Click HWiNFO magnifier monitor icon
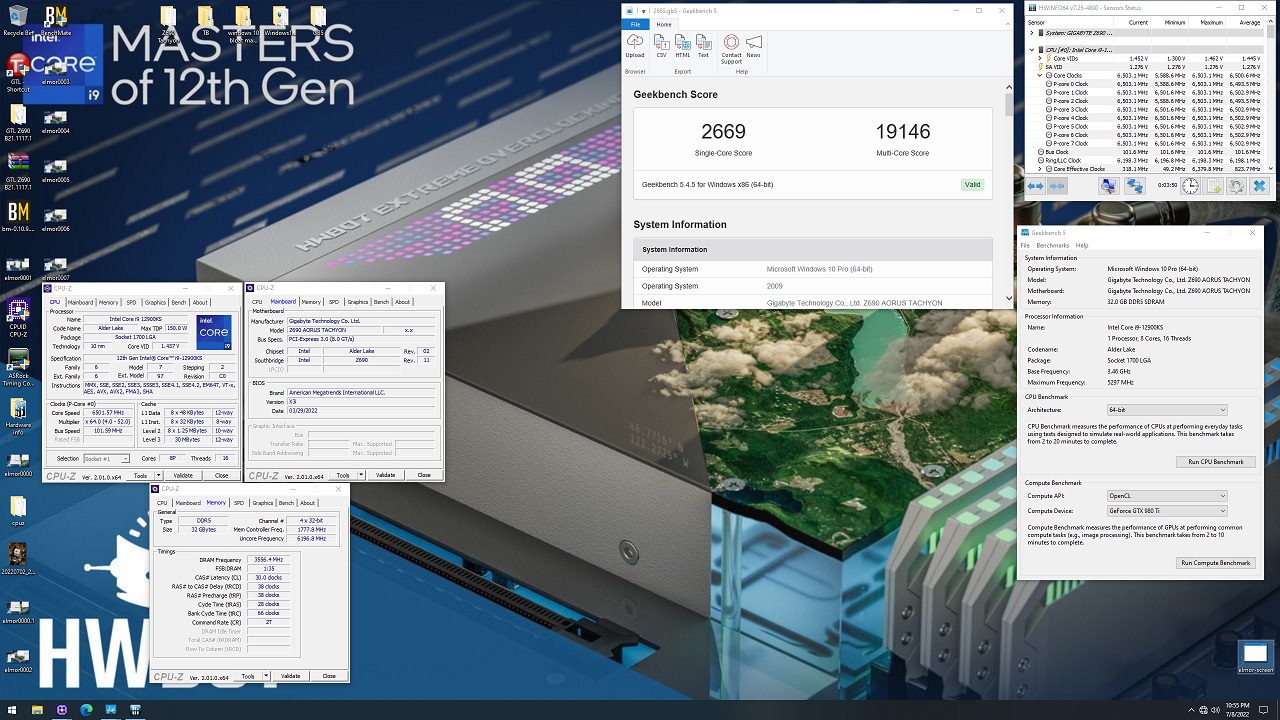Screen dimensions: 1280x720 point(1109,186)
